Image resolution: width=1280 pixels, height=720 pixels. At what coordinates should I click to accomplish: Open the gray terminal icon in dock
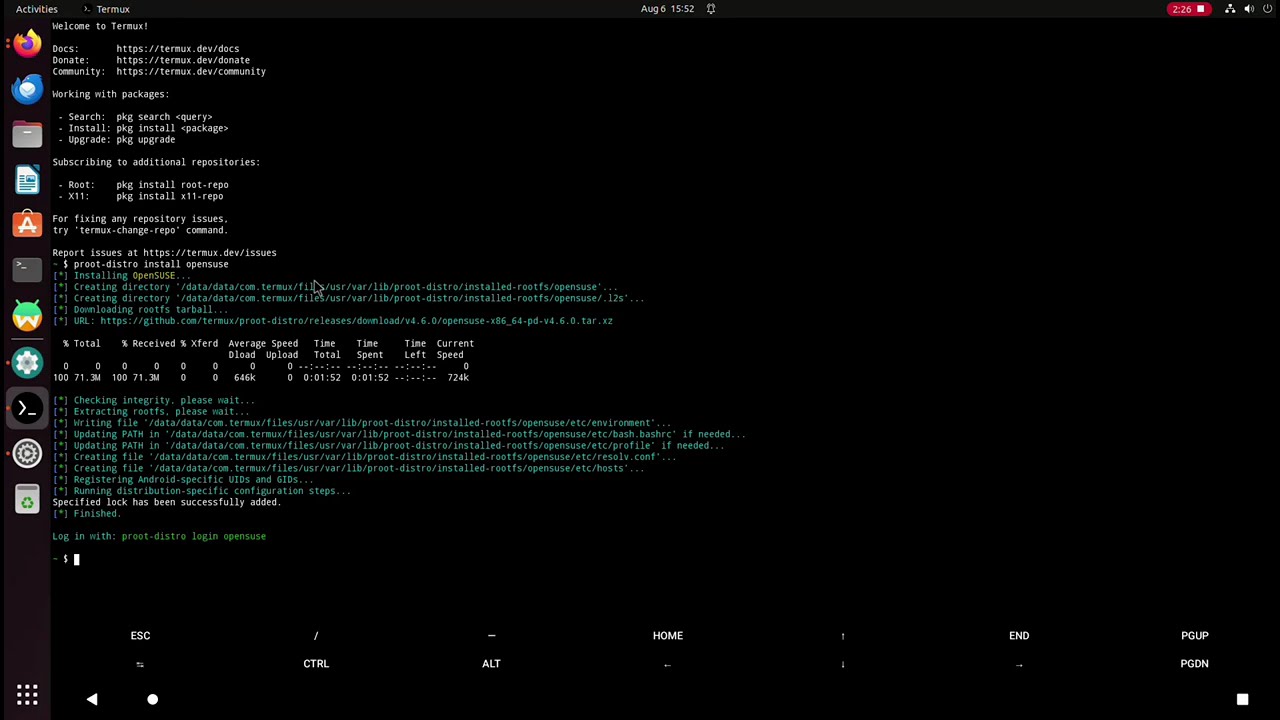click(x=27, y=271)
